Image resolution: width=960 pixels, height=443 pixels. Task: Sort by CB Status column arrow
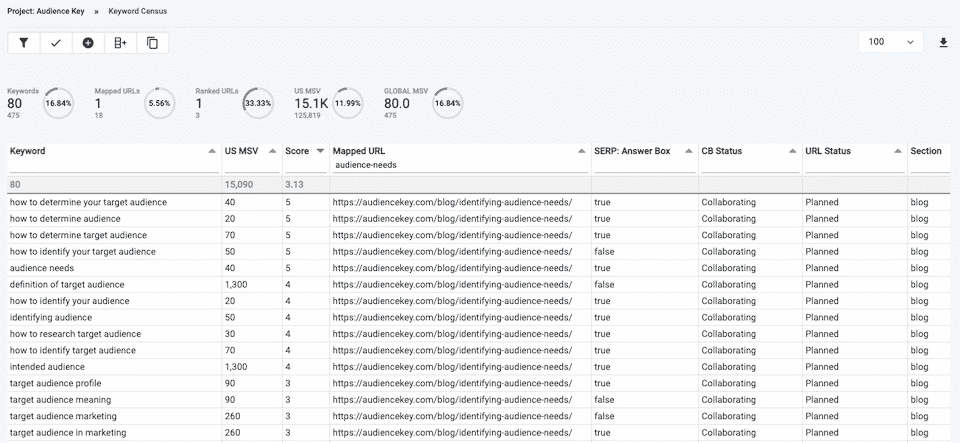[x=793, y=151]
